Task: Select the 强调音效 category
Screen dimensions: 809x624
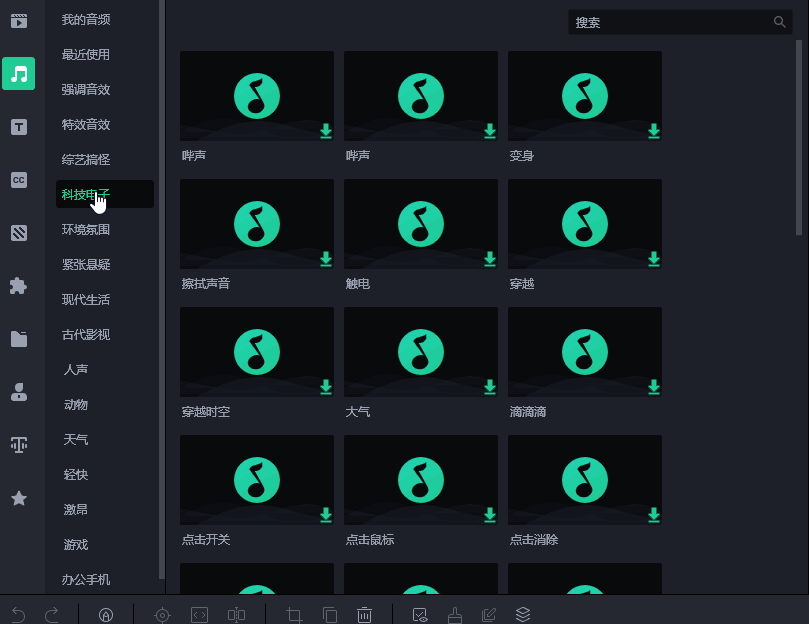Action: tap(86, 90)
